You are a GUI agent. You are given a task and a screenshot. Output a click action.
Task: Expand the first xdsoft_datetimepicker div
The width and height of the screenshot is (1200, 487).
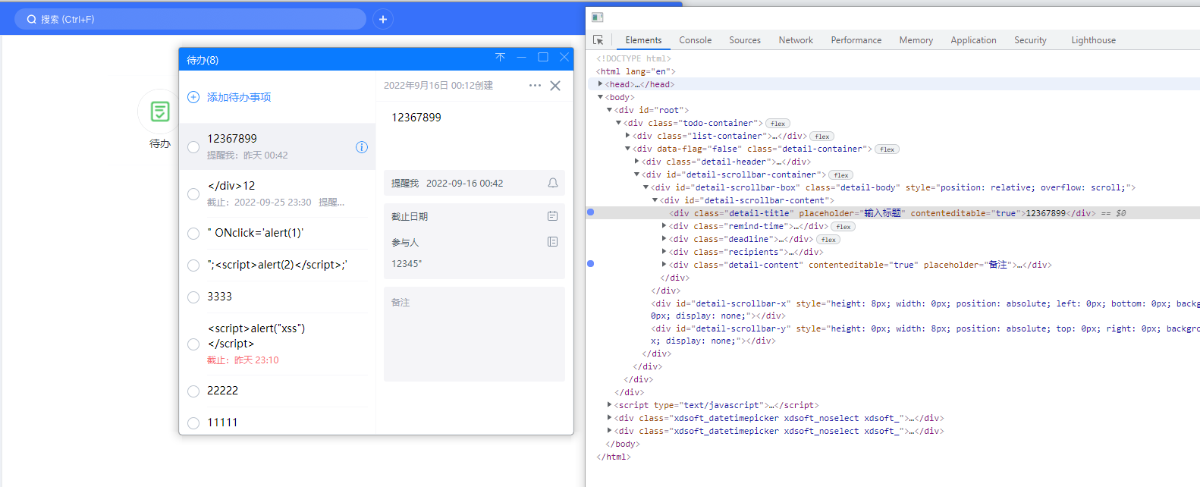[x=610, y=418]
